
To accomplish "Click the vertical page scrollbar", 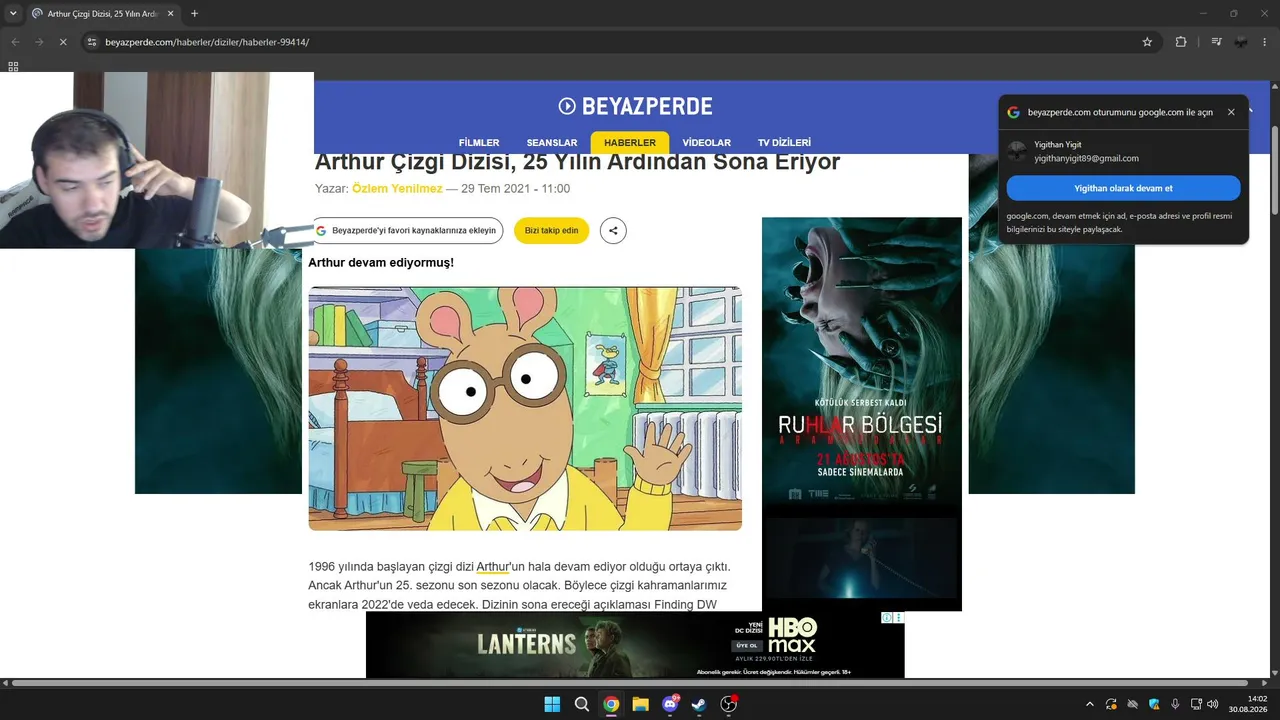I will pyautogui.click(x=1274, y=170).
